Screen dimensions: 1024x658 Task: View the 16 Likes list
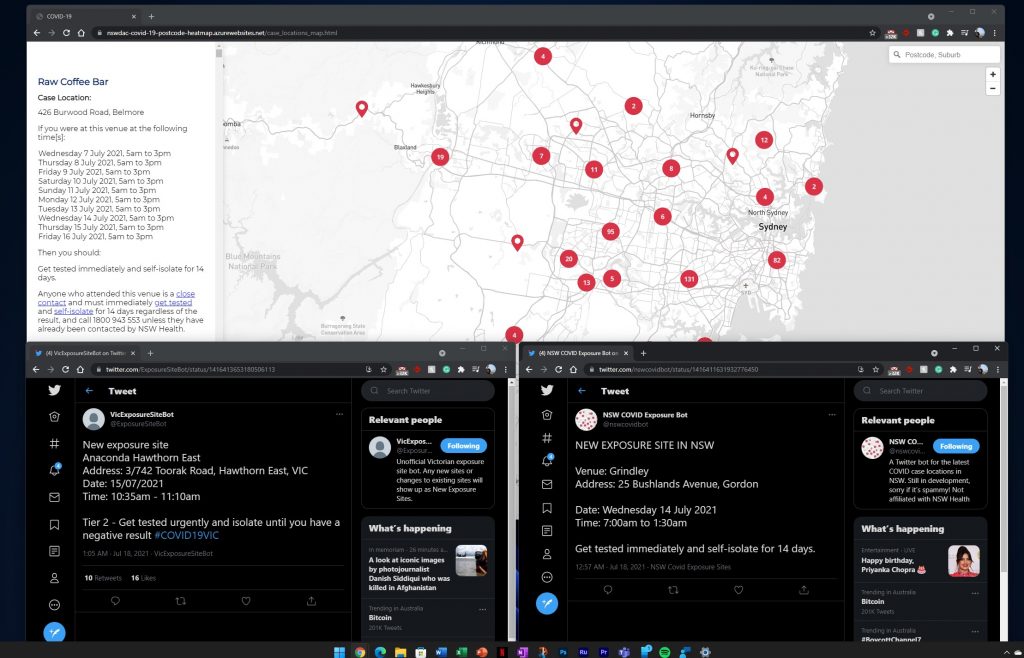[143, 578]
